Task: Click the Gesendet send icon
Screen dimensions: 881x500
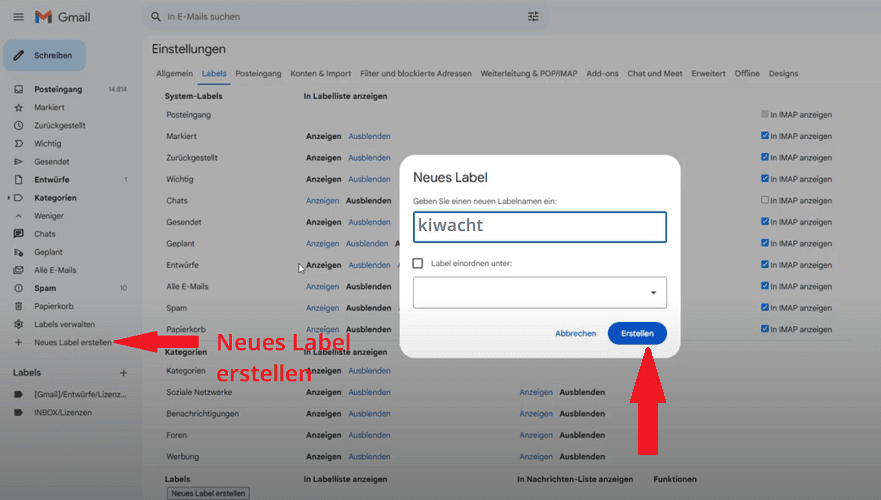Action: (x=19, y=162)
